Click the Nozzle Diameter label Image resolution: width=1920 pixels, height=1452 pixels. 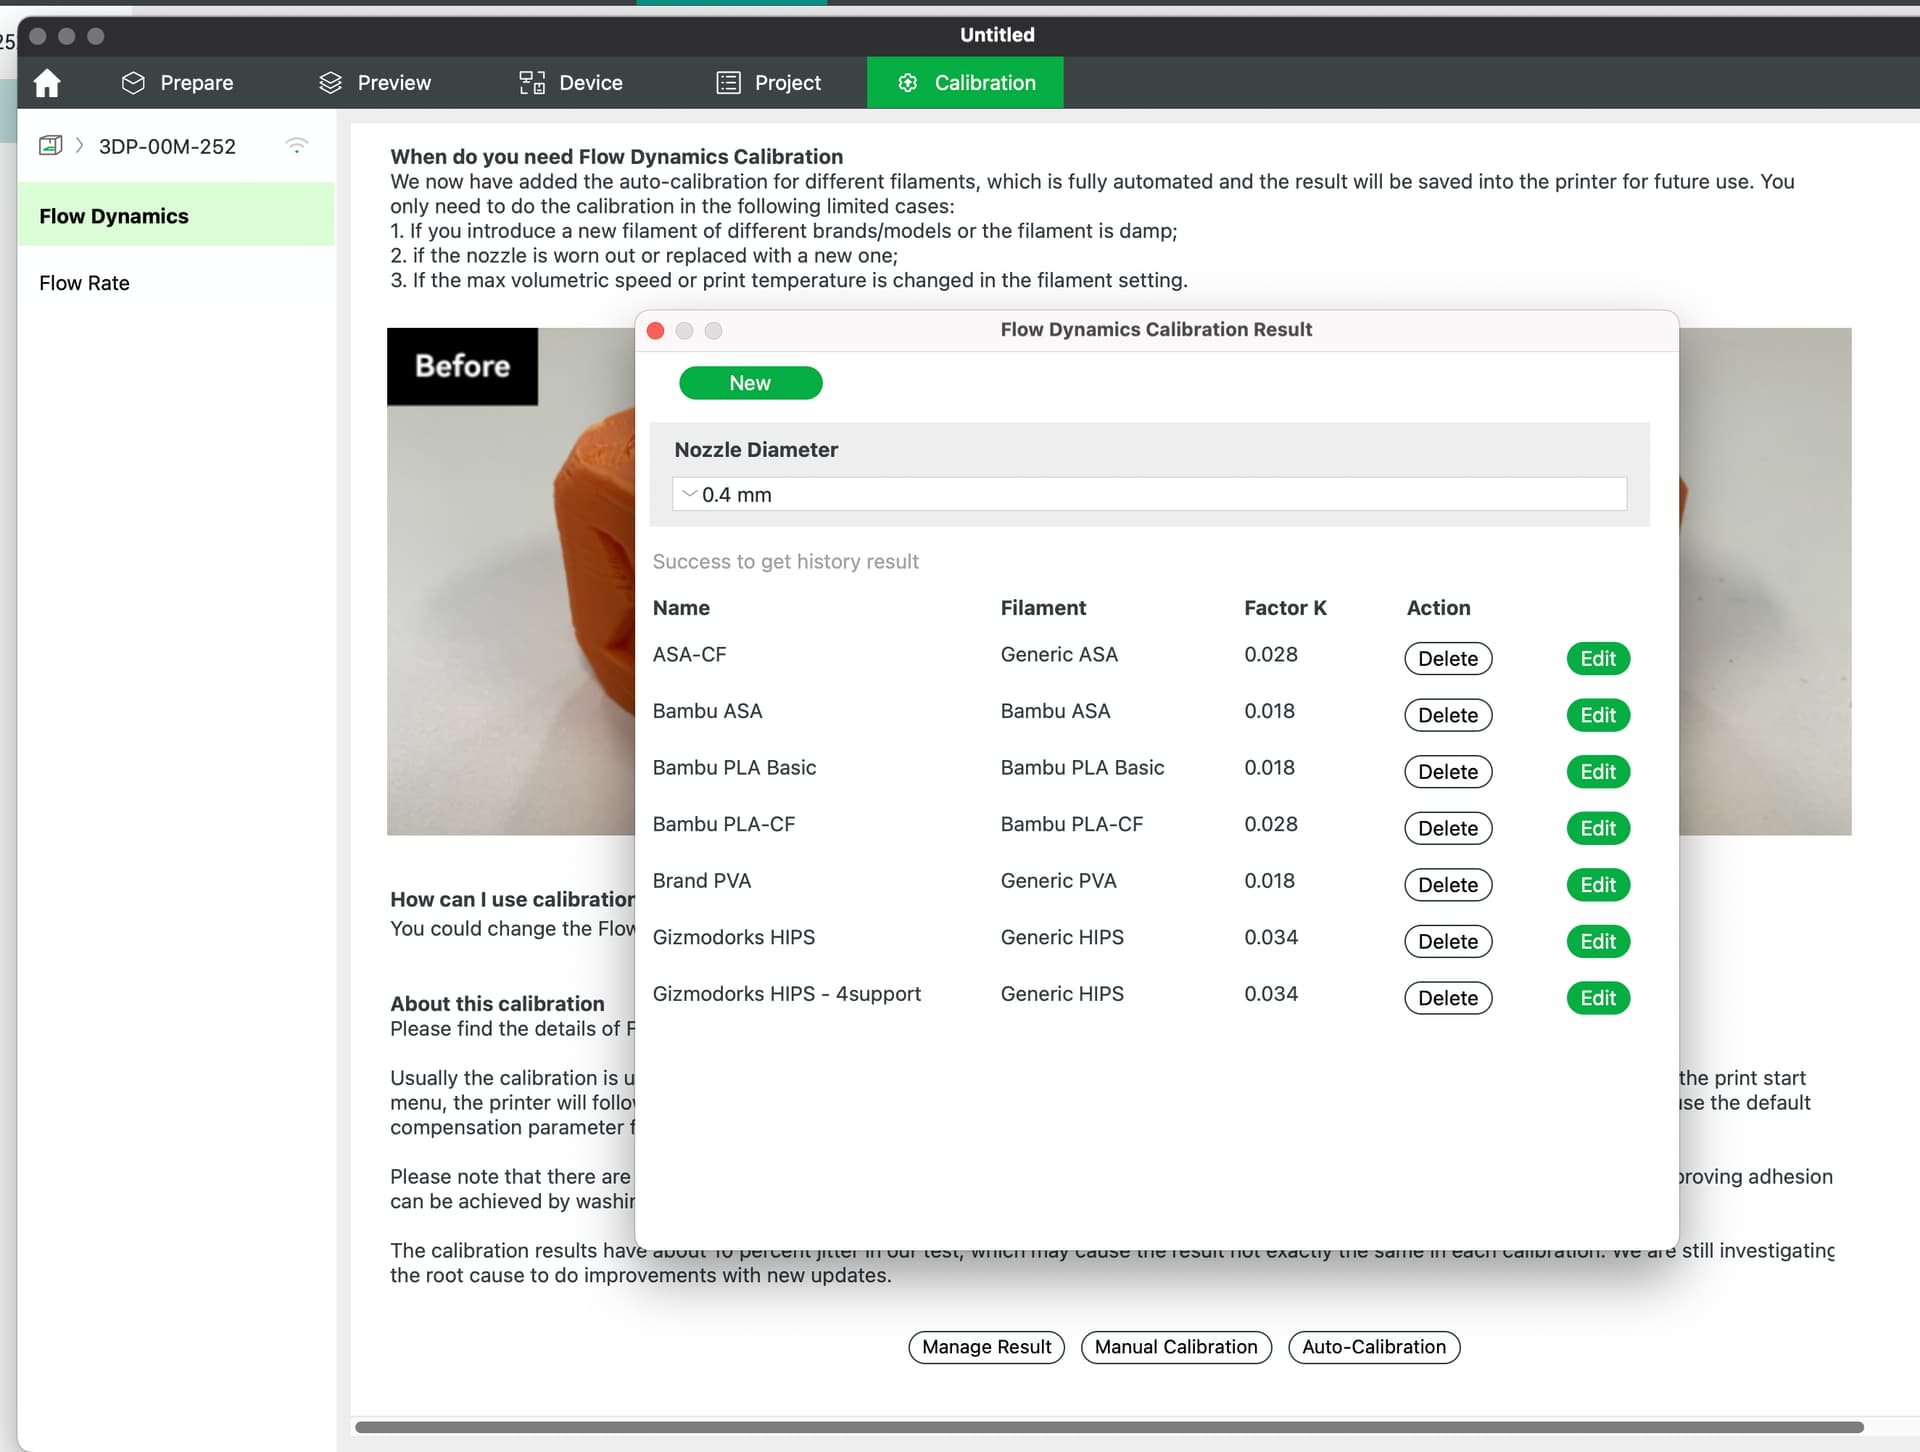756,449
